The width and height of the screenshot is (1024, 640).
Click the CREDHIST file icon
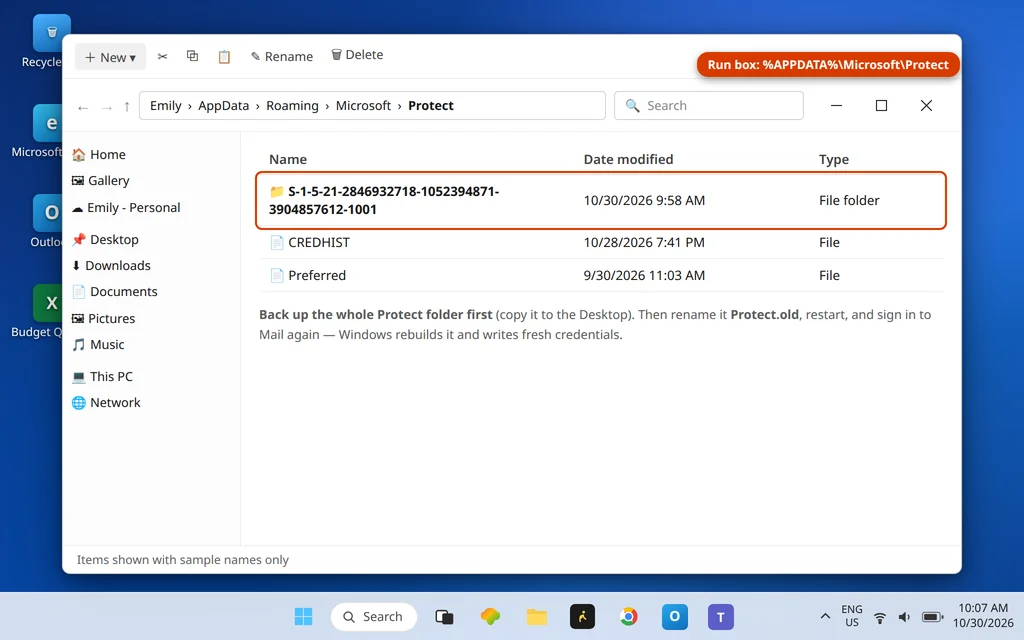point(277,242)
